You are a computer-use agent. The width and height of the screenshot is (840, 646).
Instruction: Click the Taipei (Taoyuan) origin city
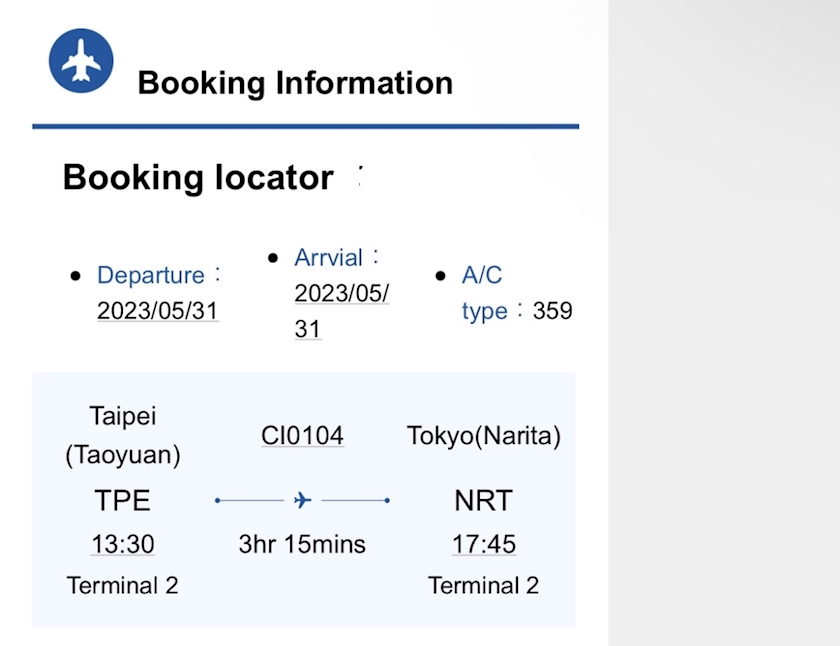click(x=123, y=435)
